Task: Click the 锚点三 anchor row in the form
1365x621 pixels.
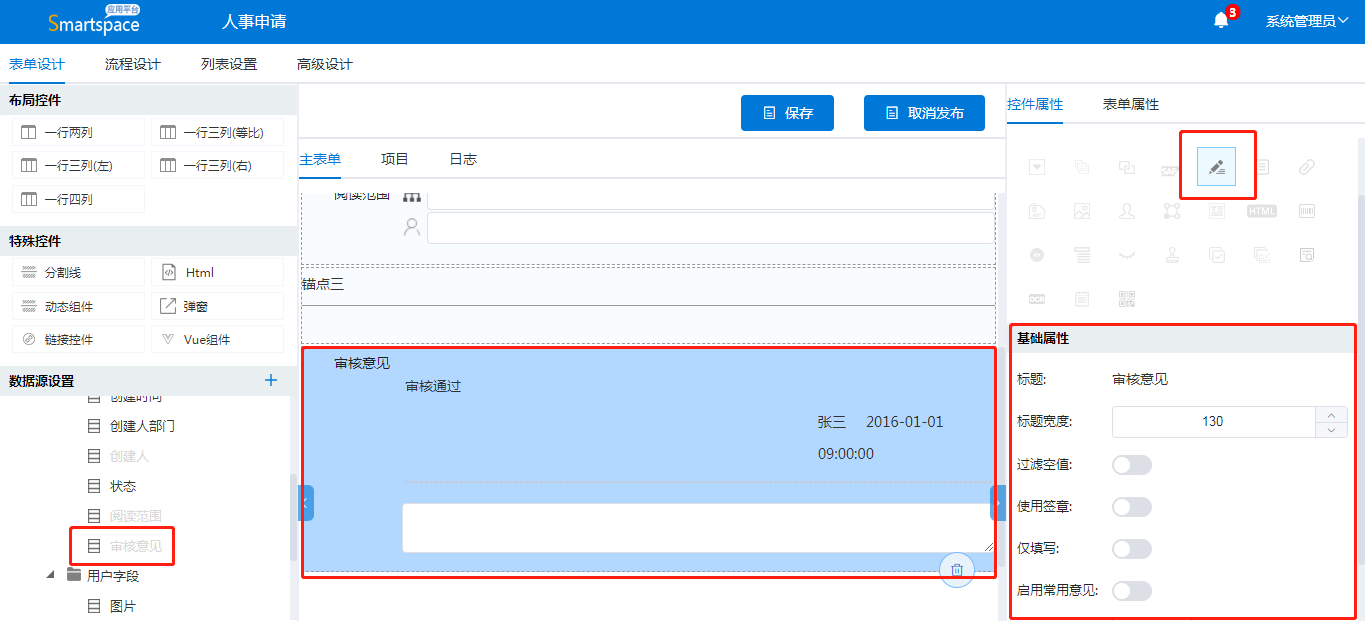Action: tap(648, 285)
